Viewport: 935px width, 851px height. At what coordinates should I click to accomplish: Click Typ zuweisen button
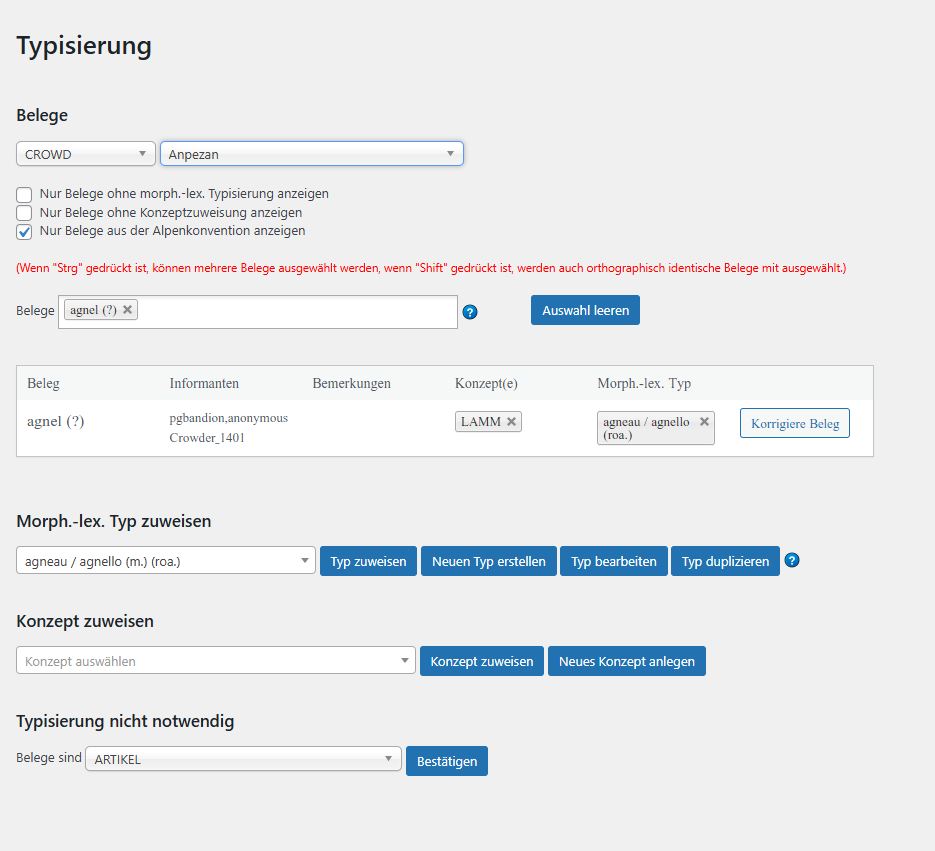pyautogui.click(x=368, y=561)
